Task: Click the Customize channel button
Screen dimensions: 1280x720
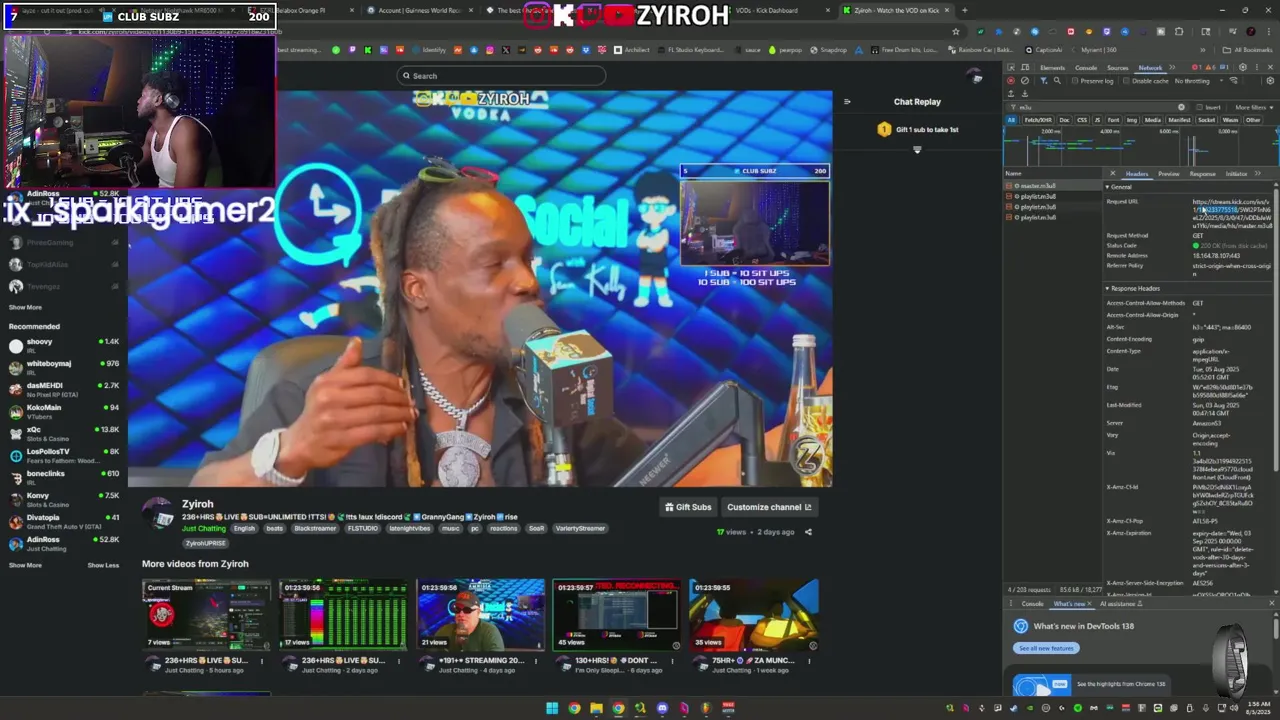Action: pos(769,507)
